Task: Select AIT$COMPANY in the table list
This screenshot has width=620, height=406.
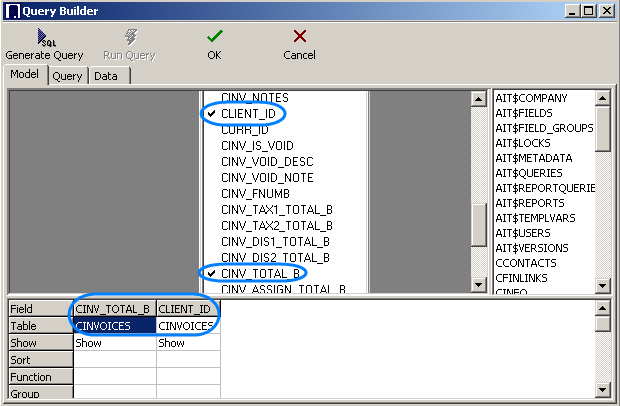Action: [531, 98]
